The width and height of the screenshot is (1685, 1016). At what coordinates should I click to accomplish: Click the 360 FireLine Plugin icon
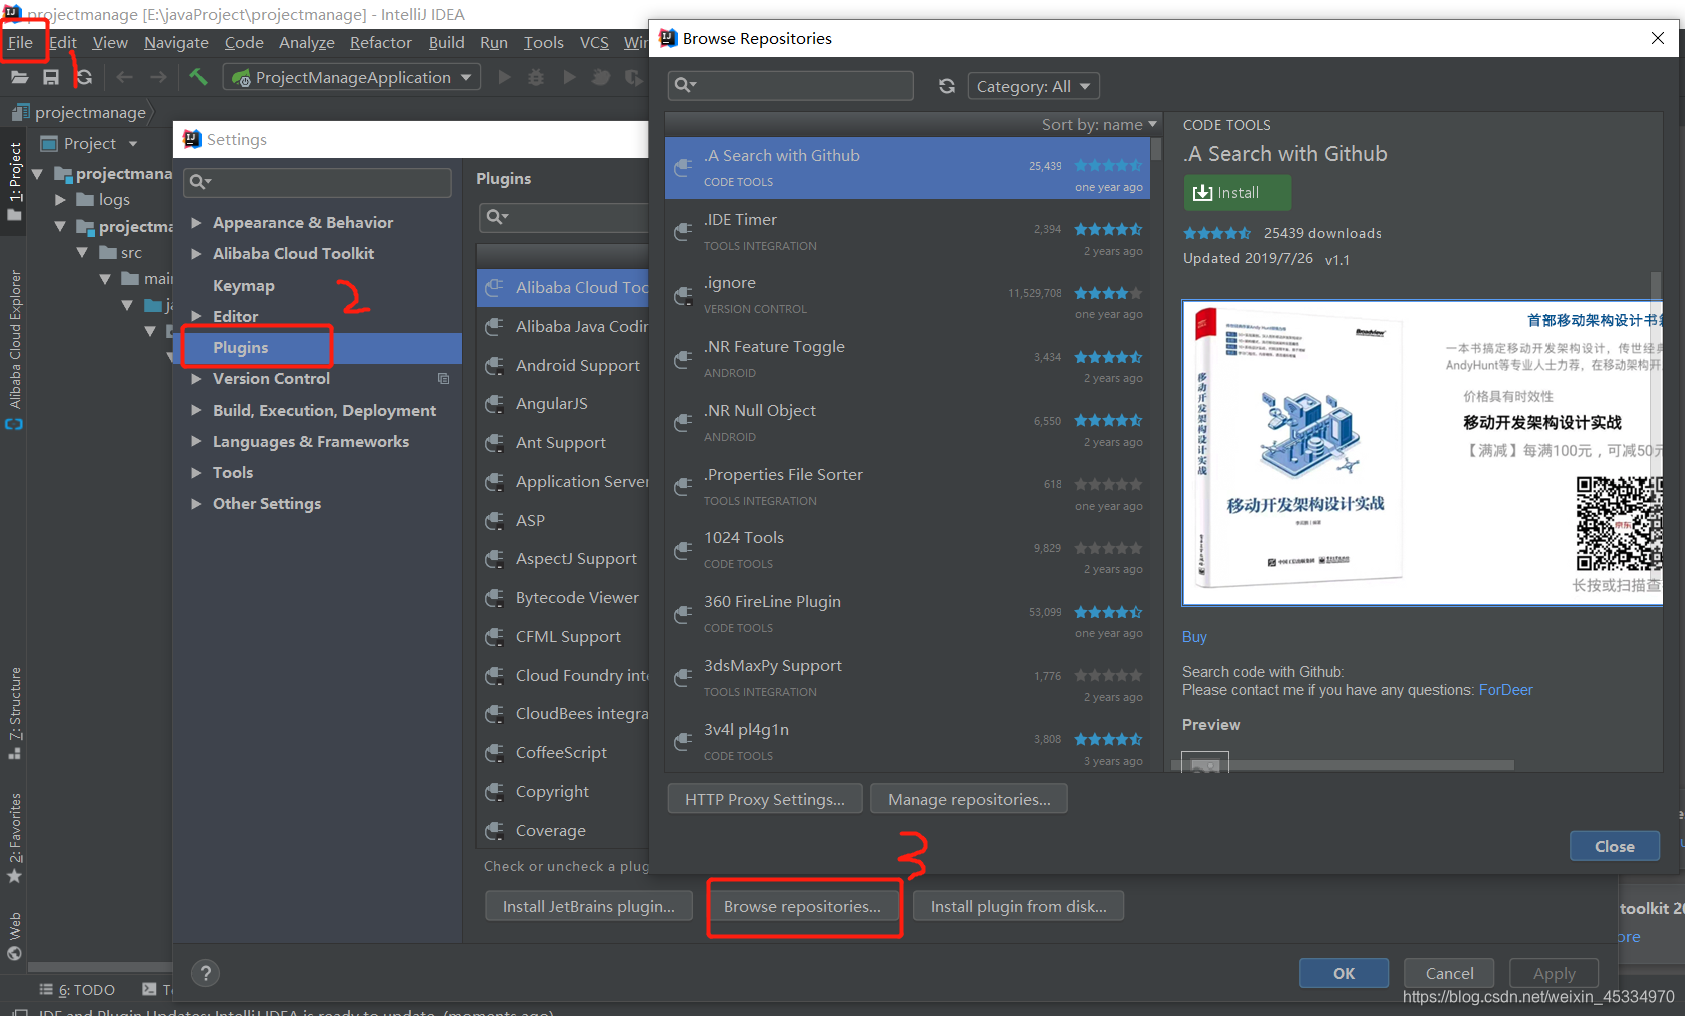point(683,614)
